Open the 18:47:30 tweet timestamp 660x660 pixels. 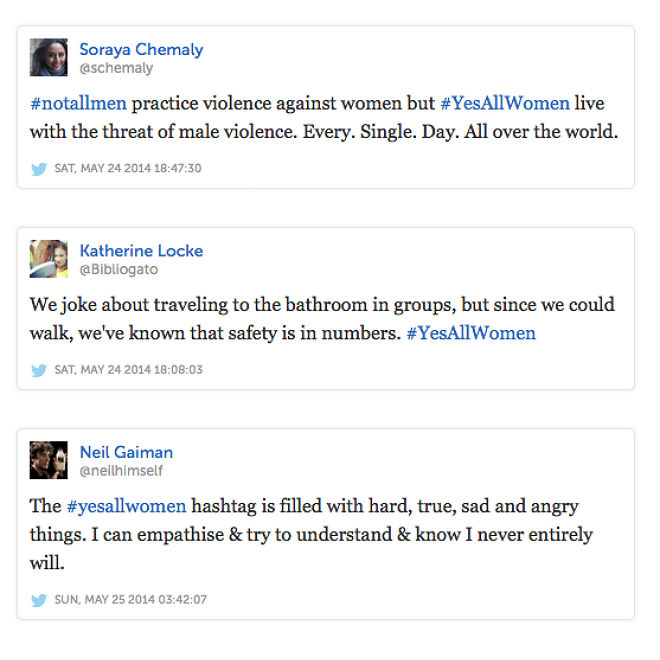(128, 168)
